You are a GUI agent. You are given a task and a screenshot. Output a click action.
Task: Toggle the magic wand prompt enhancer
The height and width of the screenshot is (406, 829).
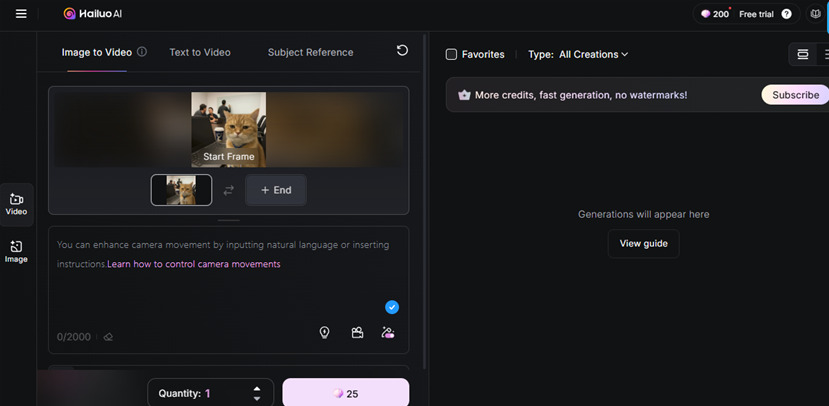(x=388, y=333)
